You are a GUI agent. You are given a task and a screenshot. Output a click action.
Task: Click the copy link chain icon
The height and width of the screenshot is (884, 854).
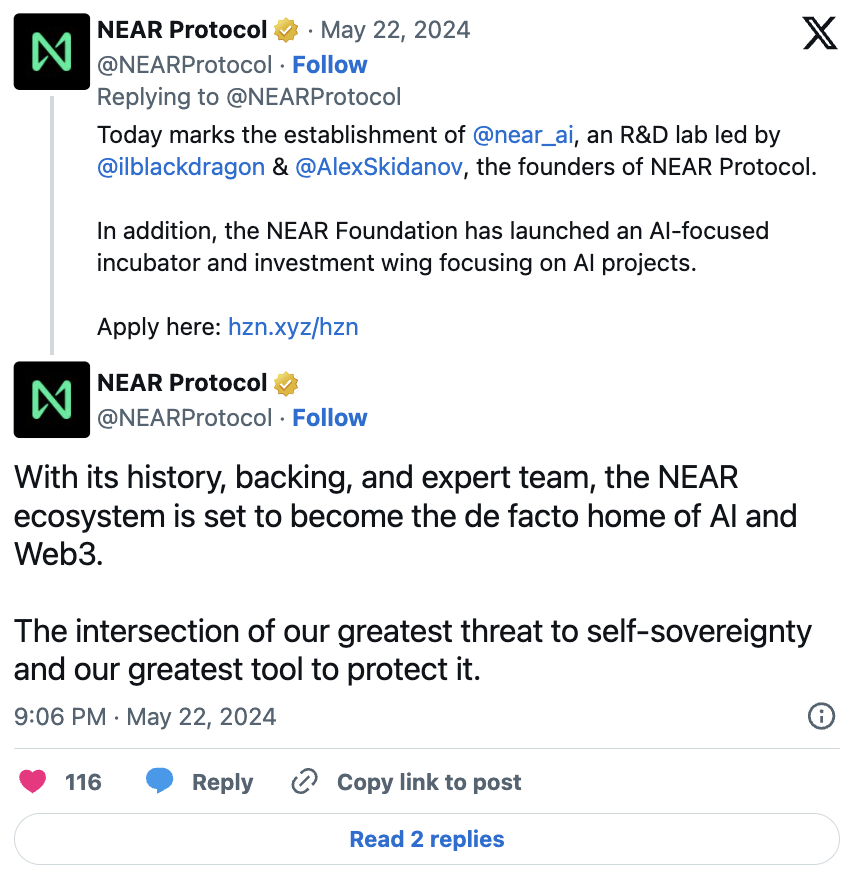click(304, 781)
